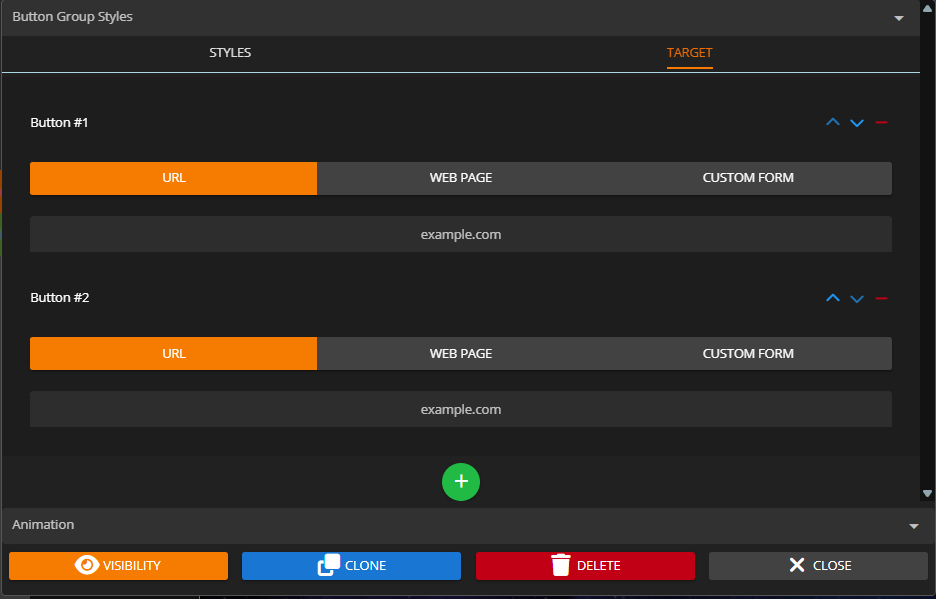Remove Button #1 with red minus

[881, 123]
